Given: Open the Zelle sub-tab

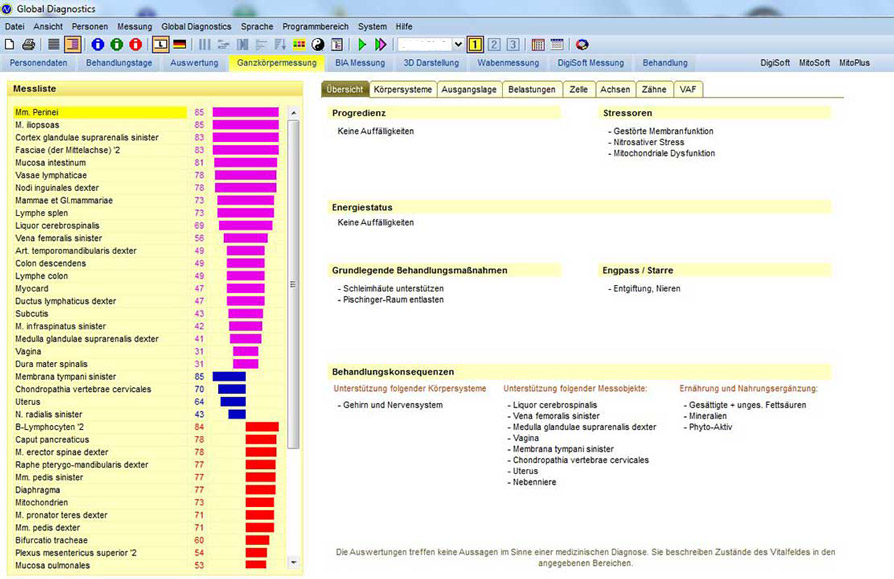Looking at the screenshot, I should (x=579, y=89).
